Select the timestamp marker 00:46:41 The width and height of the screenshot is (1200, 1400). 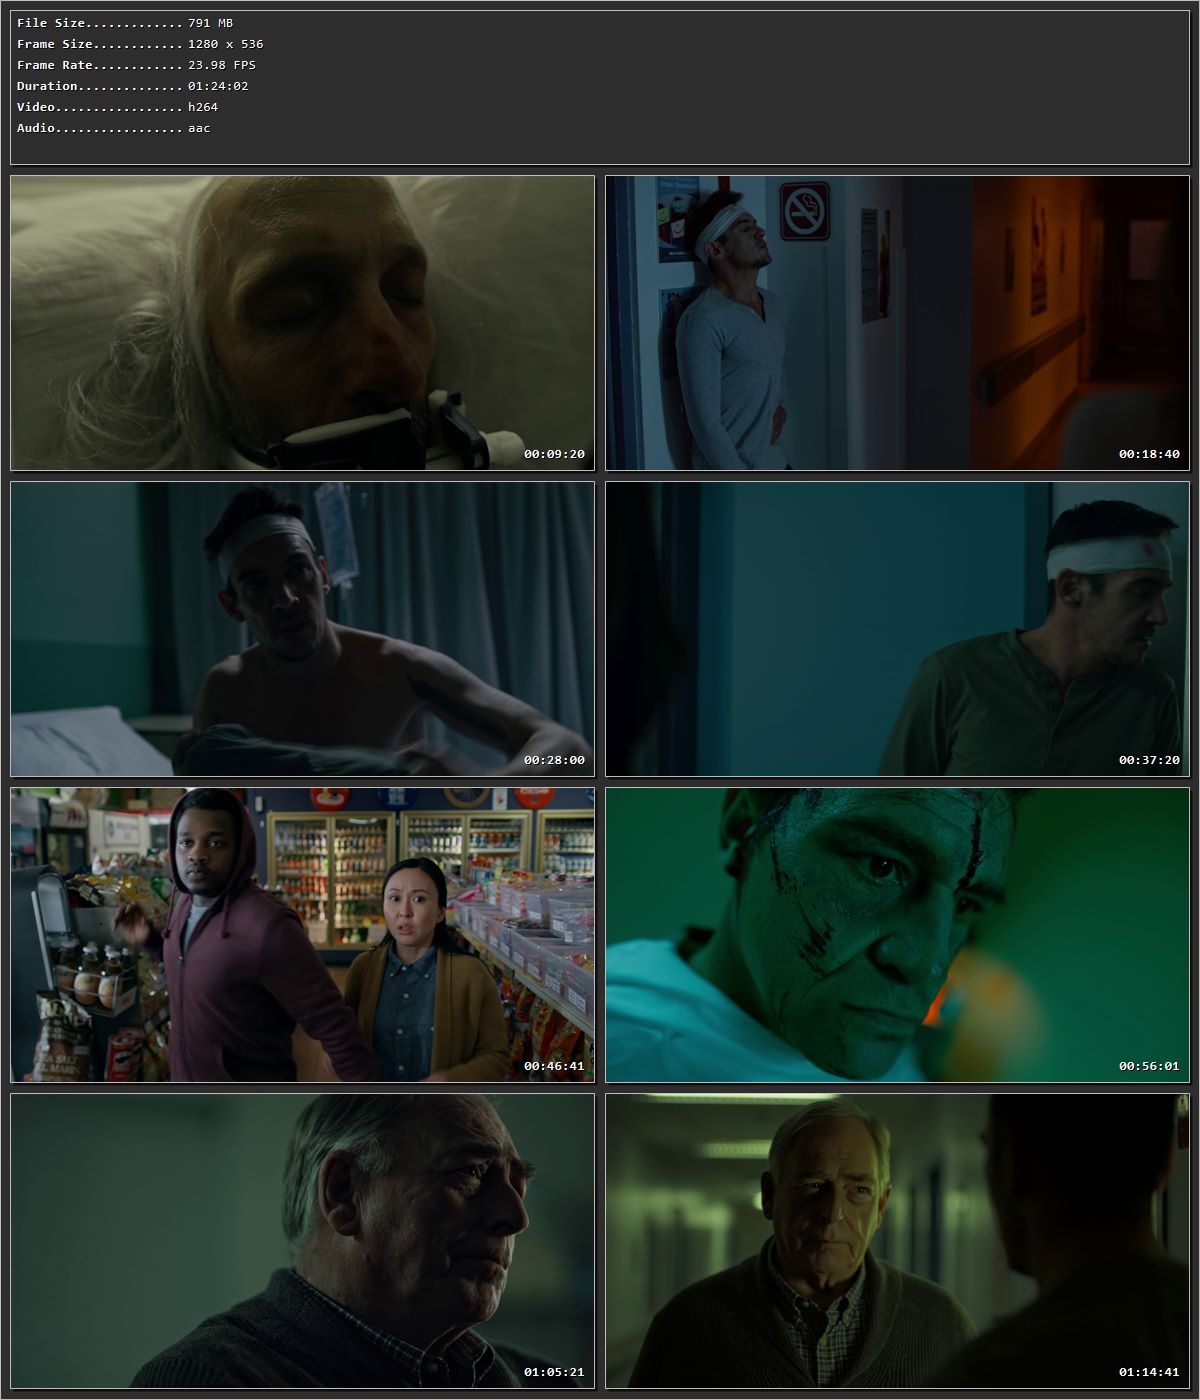(554, 1068)
